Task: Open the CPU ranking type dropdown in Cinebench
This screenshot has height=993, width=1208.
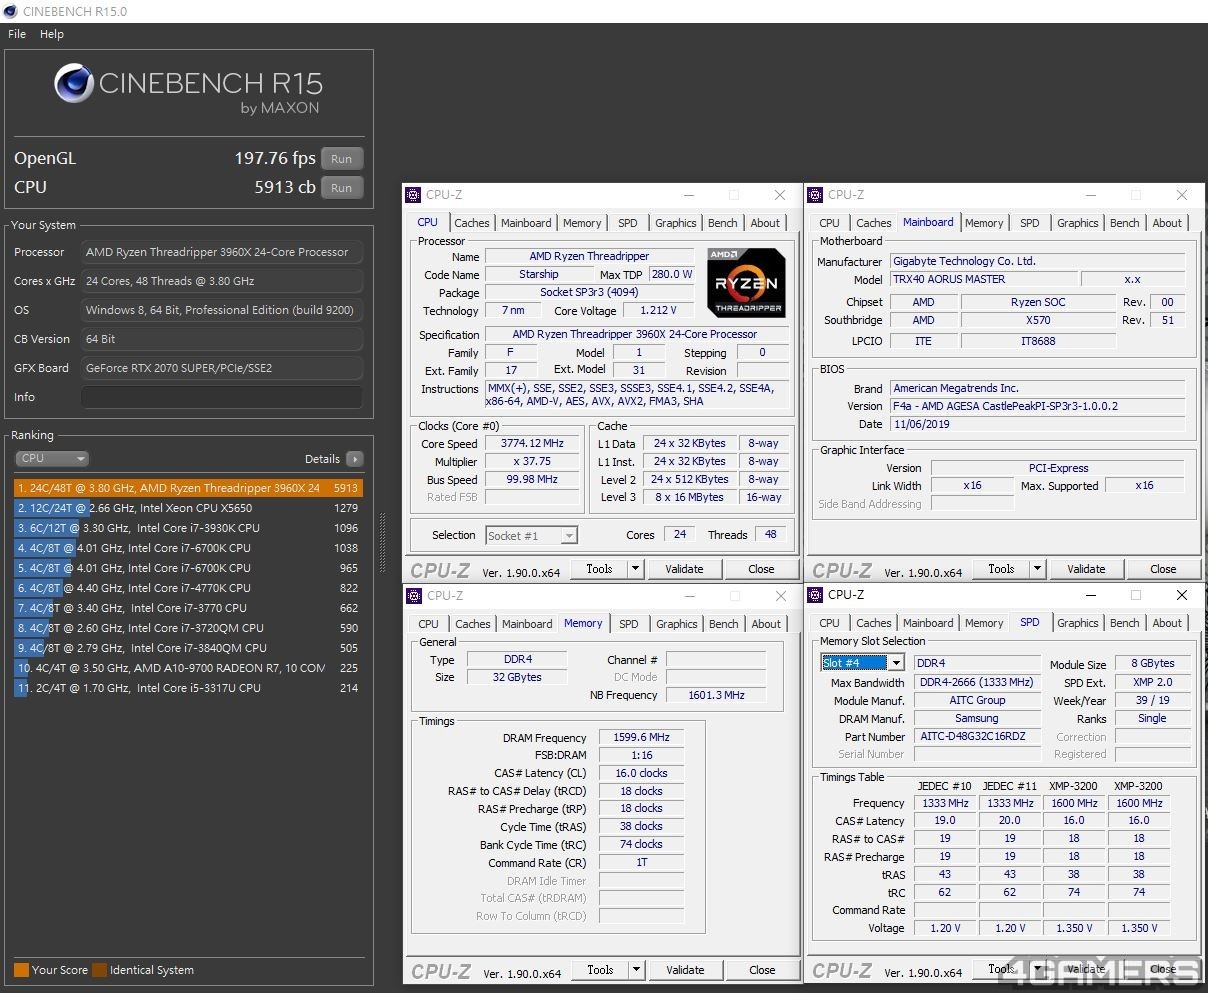Action: 52,459
